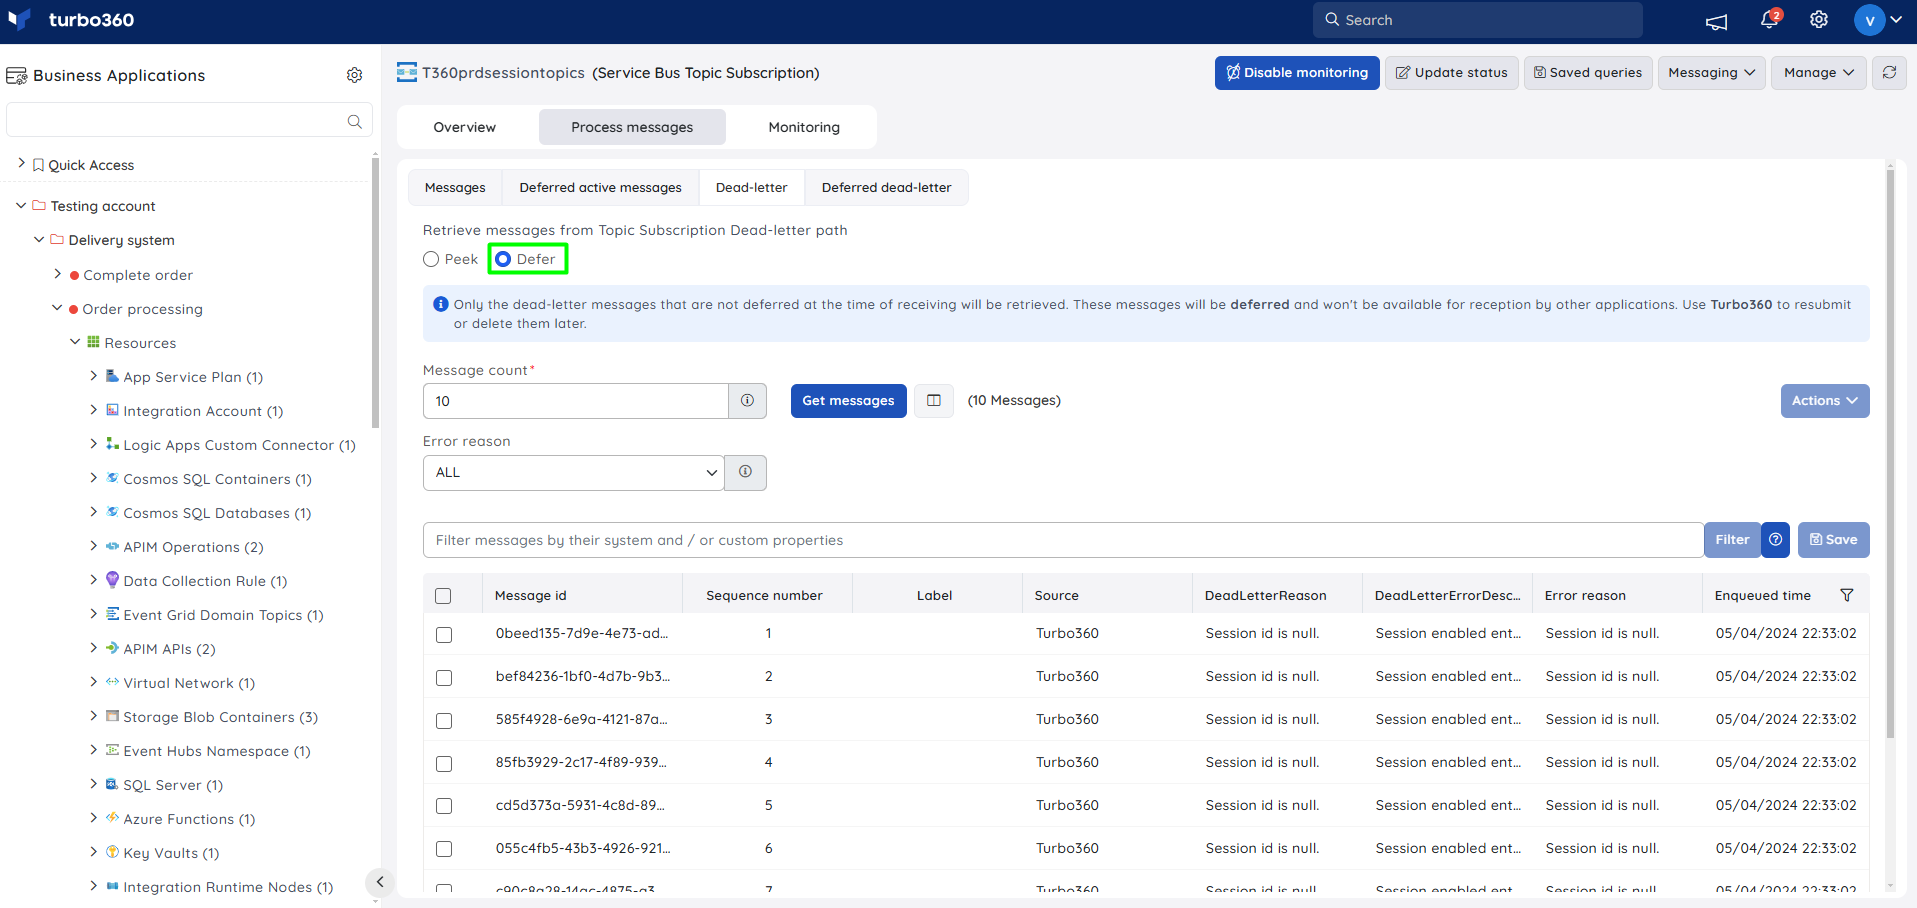Switch to the Monitoring tab
The width and height of the screenshot is (1917, 908).
pyautogui.click(x=804, y=127)
